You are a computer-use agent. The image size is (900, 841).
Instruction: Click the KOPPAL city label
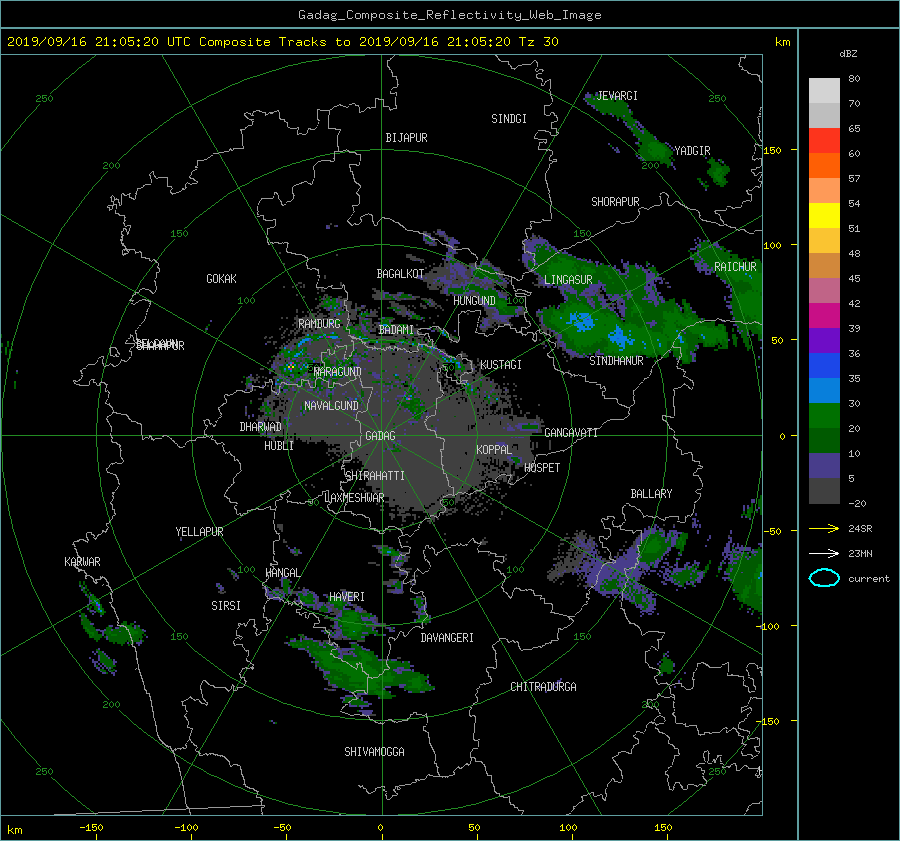click(494, 450)
